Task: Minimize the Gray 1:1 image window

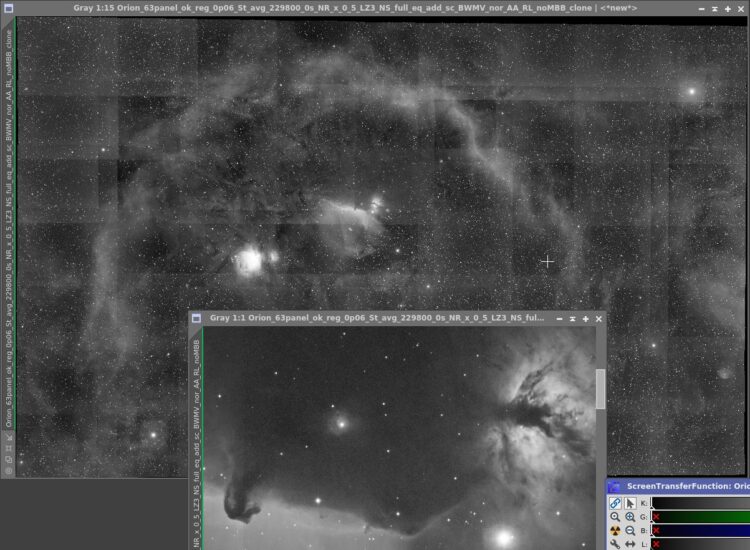Action: pos(559,319)
